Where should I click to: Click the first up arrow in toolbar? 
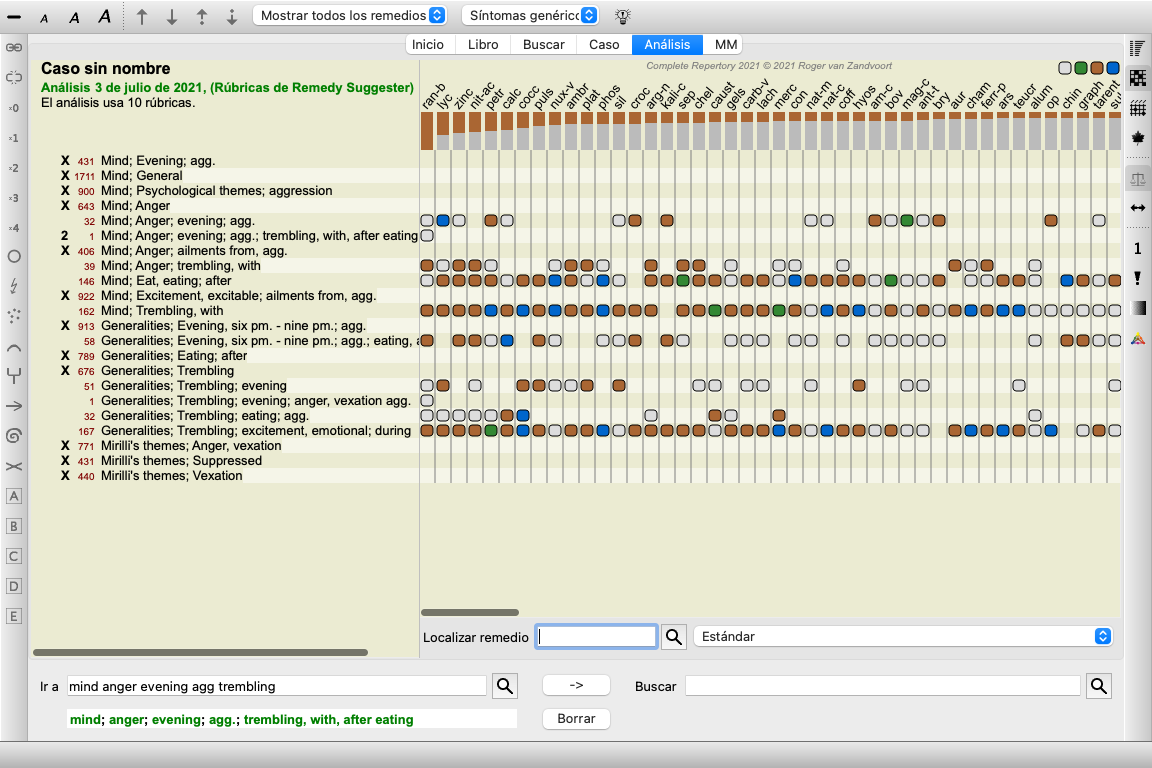(142, 16)
